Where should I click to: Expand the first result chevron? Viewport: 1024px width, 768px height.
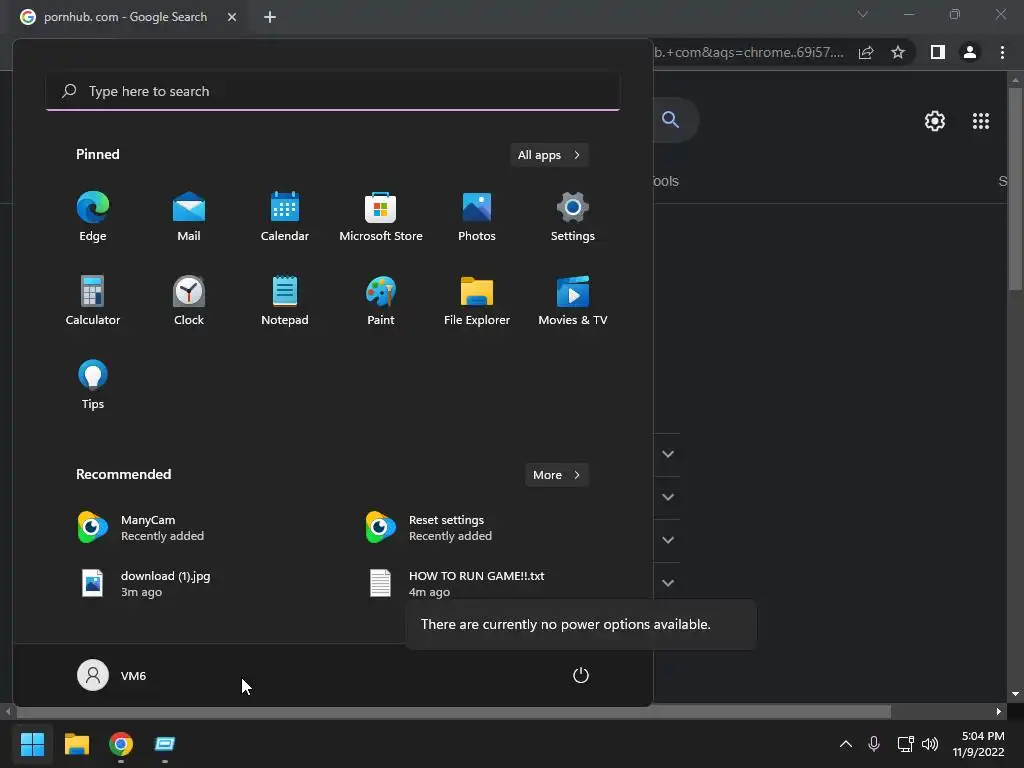[668, 454]
